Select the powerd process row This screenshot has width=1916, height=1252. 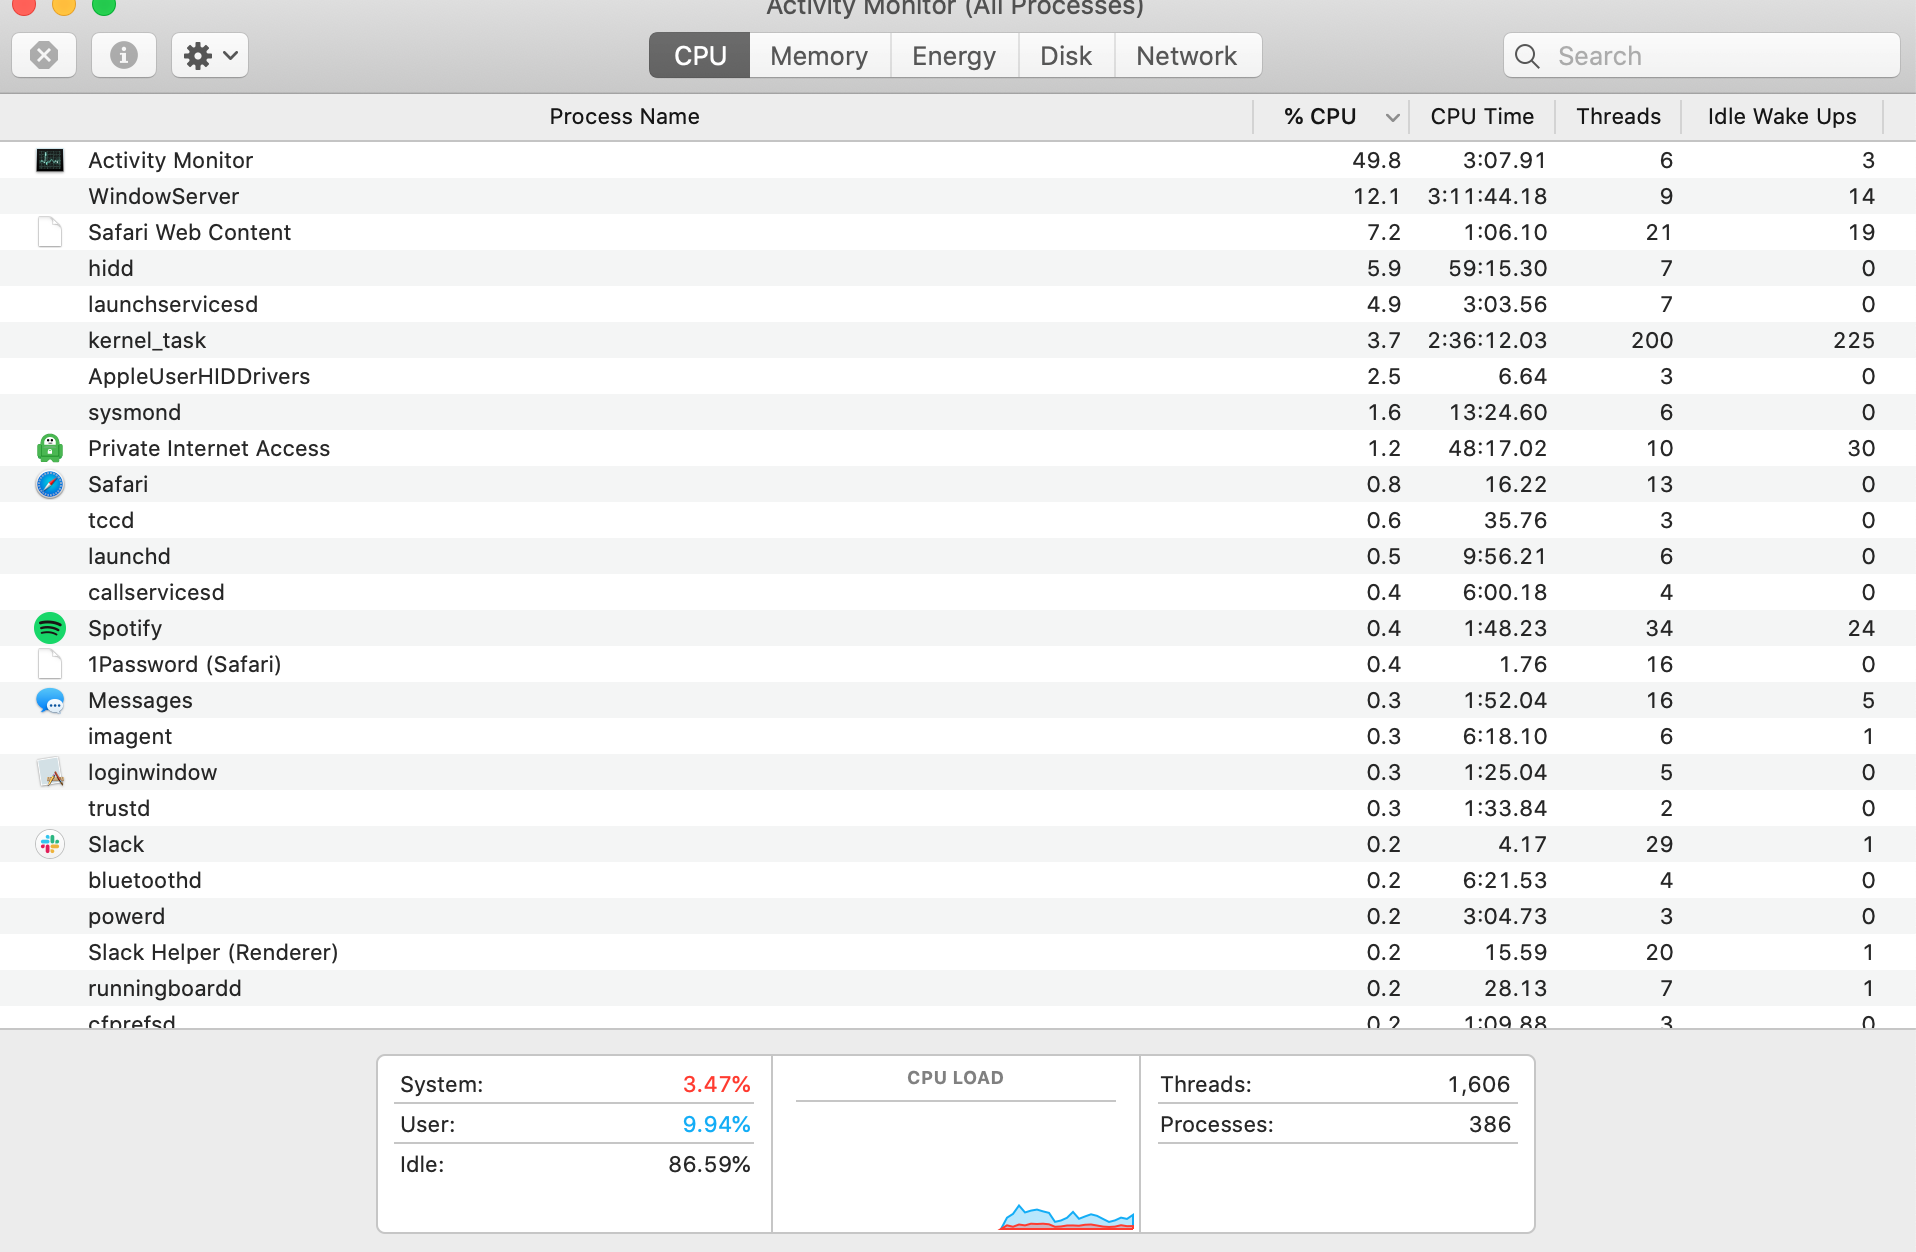coord(958,916)
